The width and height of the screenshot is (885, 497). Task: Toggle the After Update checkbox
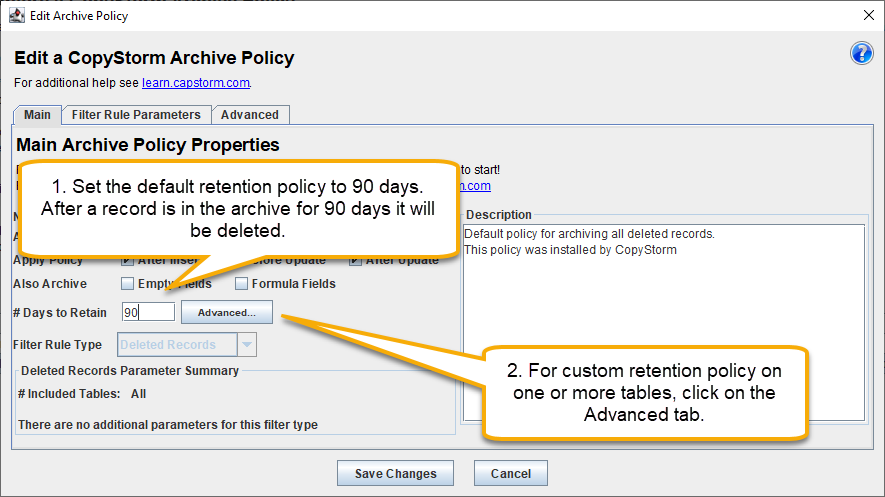tap(355, 261)
